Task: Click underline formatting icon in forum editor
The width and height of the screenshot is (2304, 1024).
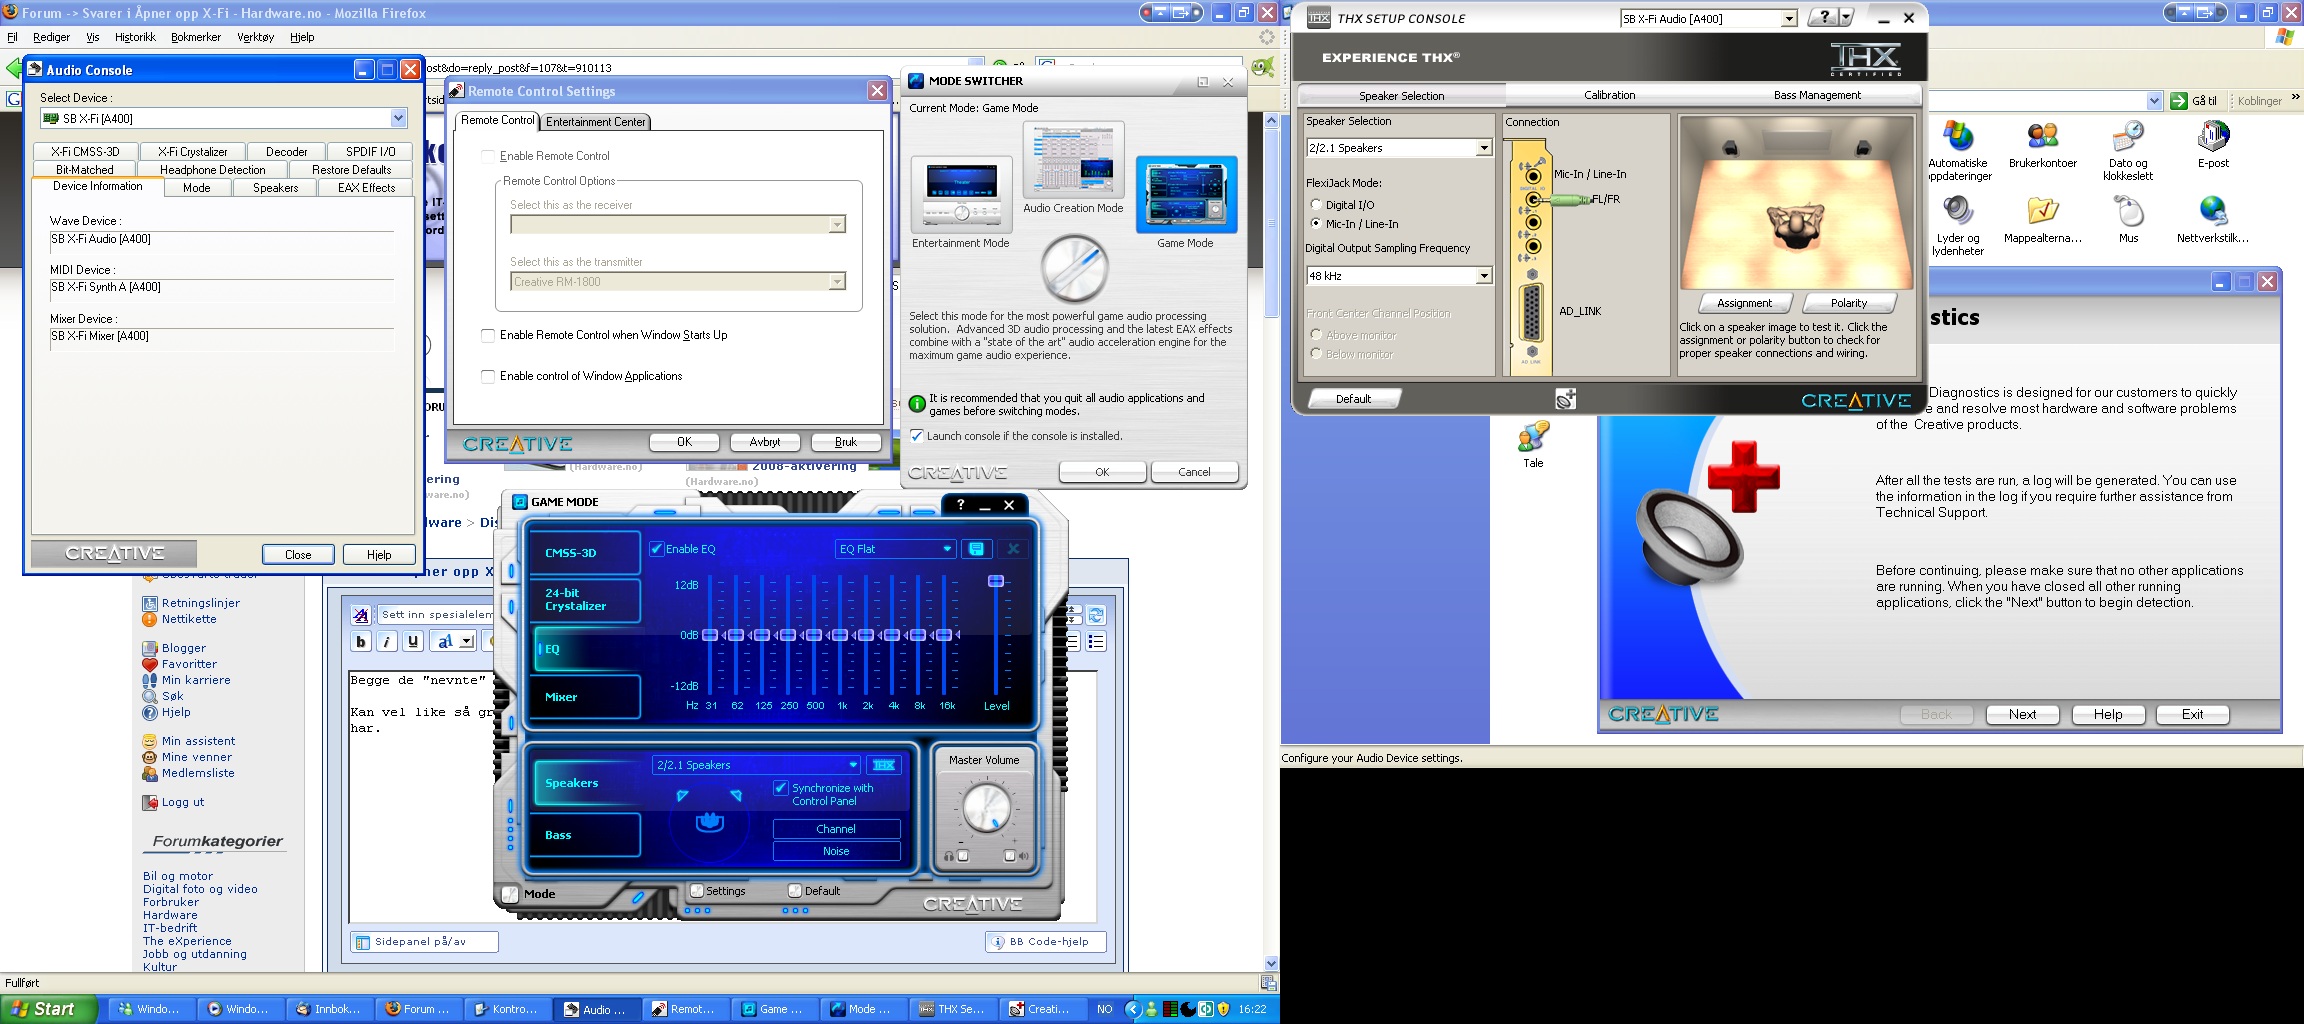Action: pyautogui.click(x=413, y=642)
